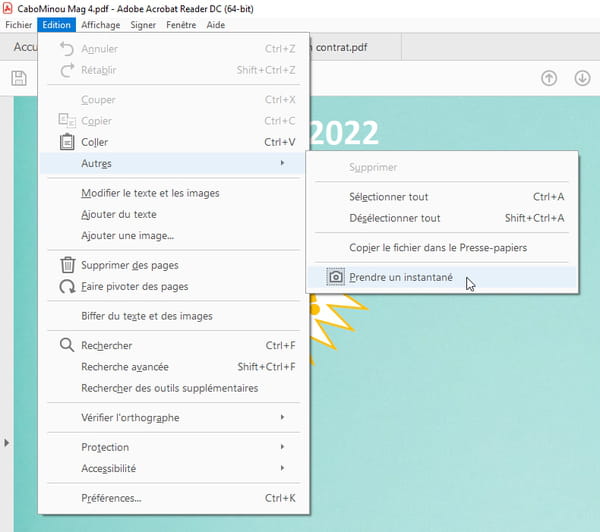Open the Fenêtre menu
This screenshot has width=600, height=532.
point(181,25)
